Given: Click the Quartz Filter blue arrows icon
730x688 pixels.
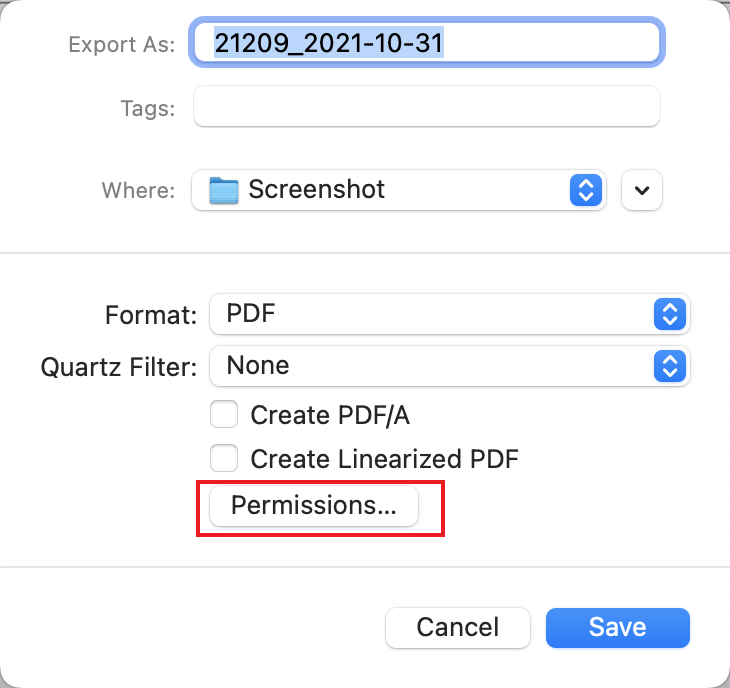Looking at the screenshot, I should [668, 366].
